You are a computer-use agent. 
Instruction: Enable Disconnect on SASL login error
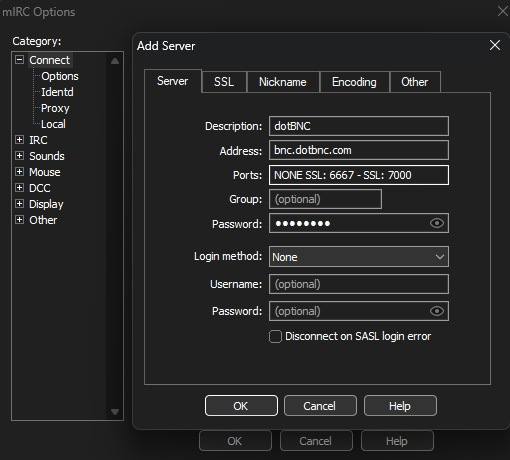[x=275, y=336]
